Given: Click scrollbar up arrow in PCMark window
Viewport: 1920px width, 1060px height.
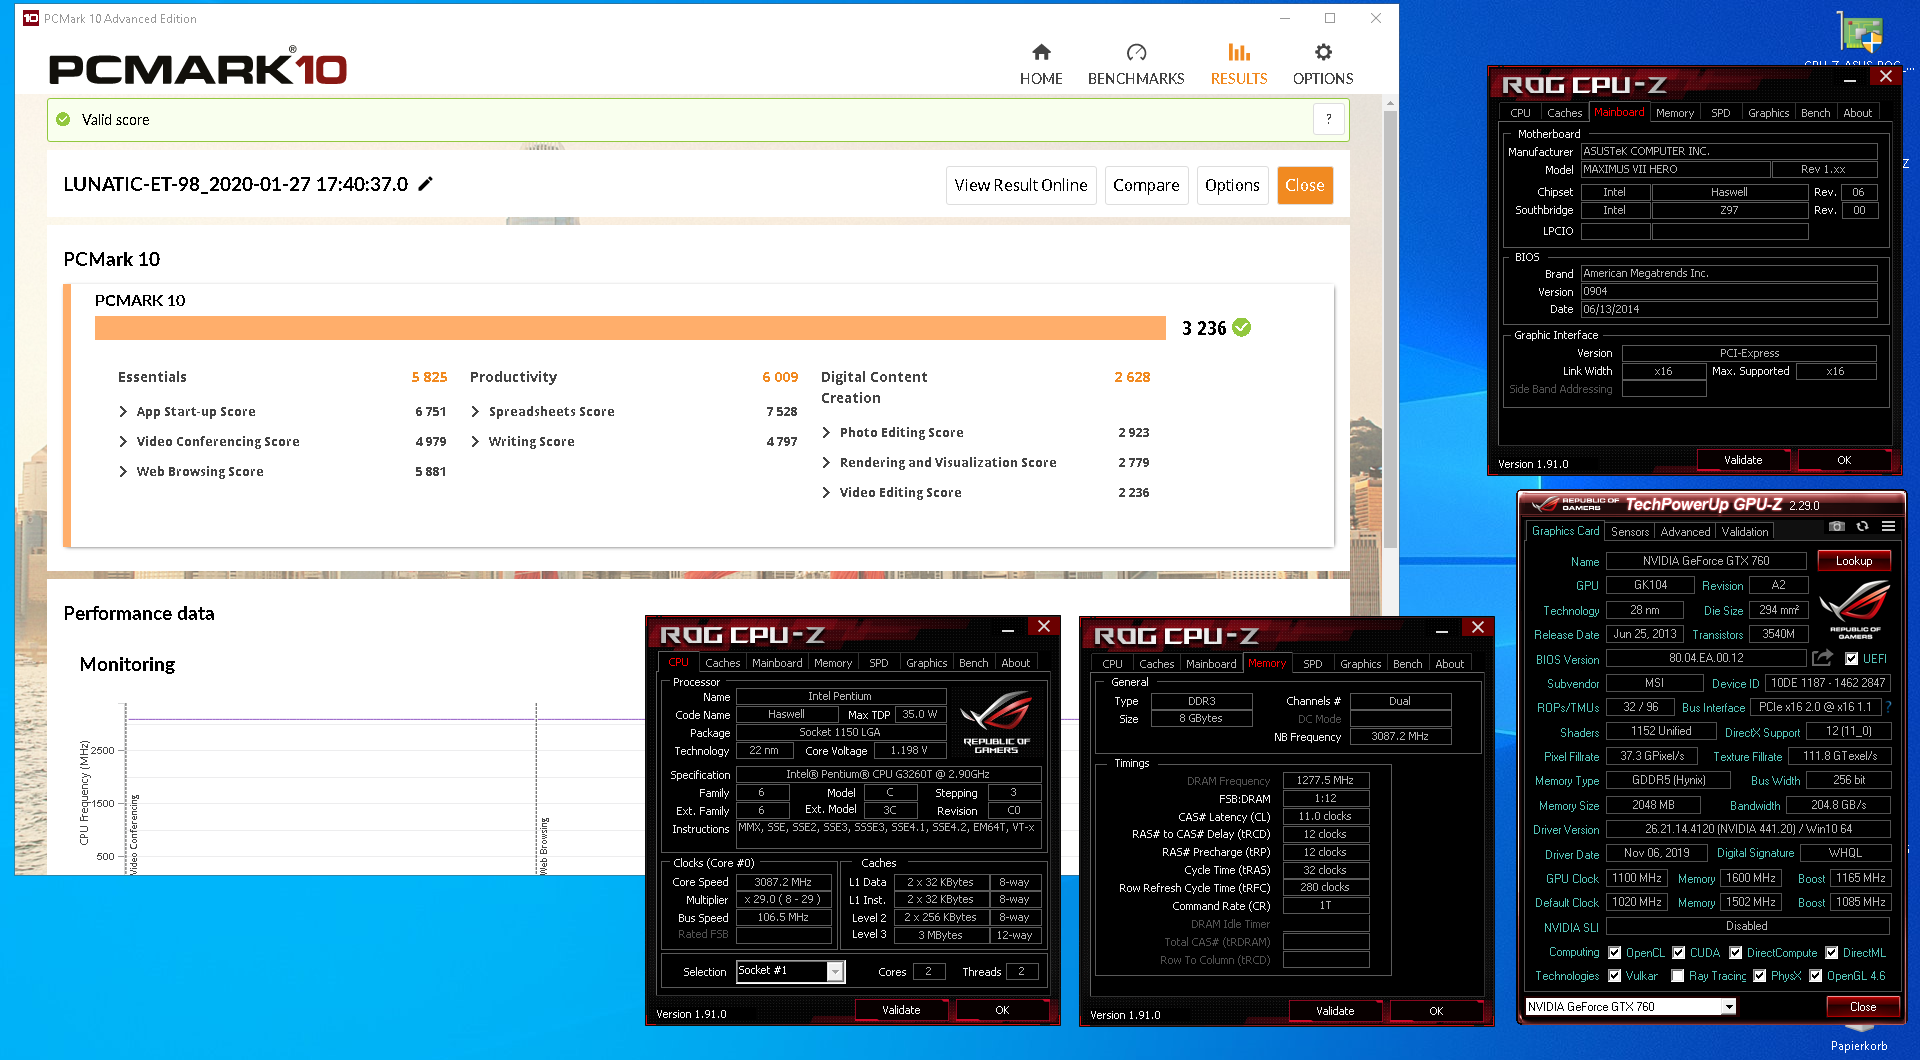Looking at the screenshot, I should point(1390,102).
